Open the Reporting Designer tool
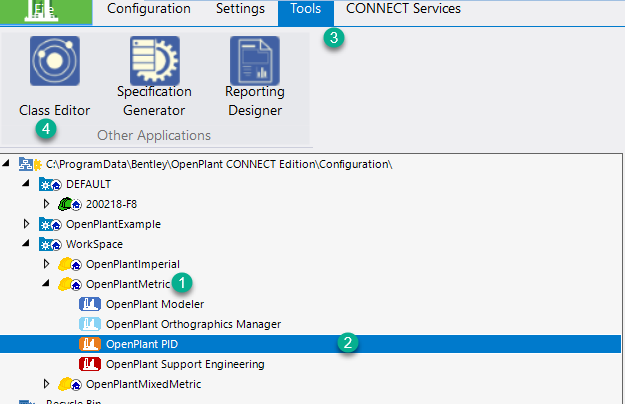 255,76
